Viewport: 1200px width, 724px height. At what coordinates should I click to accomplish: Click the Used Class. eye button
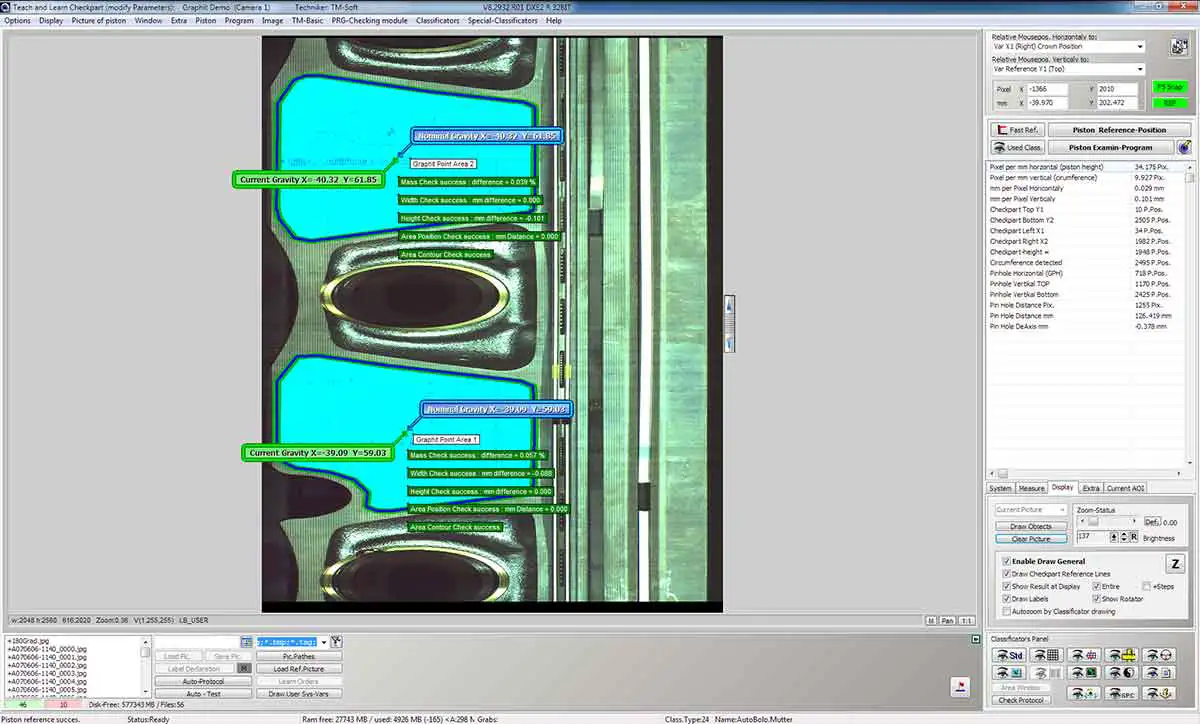[x=1017, y=147]
